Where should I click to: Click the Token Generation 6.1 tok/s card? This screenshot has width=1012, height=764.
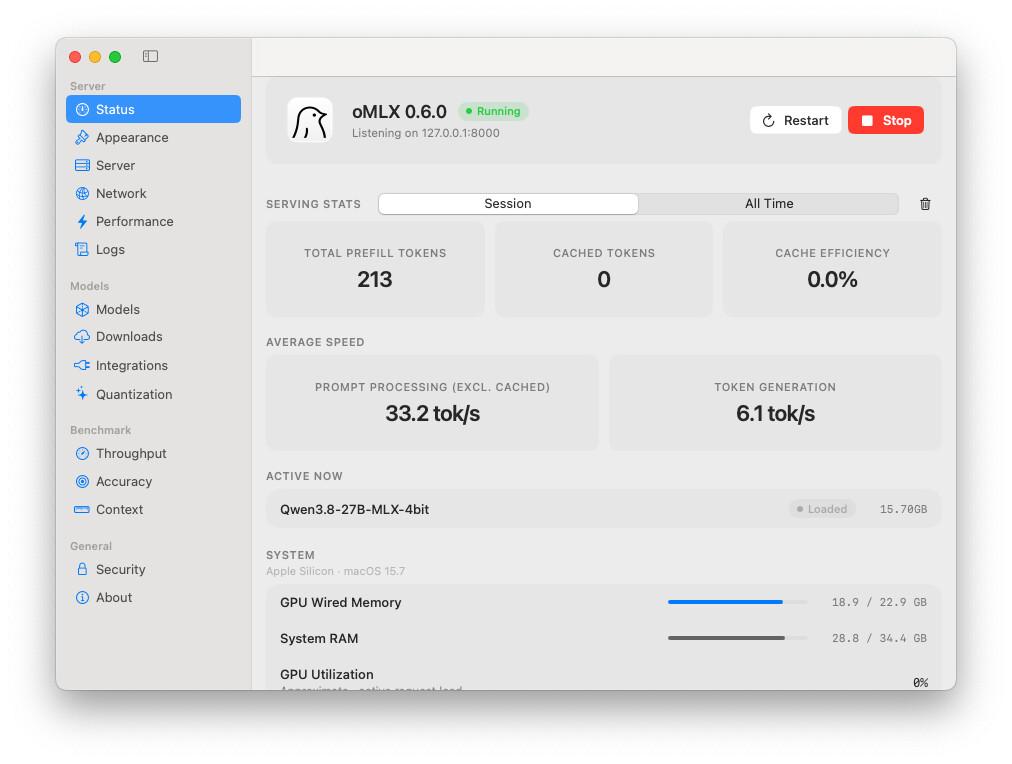coord(775,403)
